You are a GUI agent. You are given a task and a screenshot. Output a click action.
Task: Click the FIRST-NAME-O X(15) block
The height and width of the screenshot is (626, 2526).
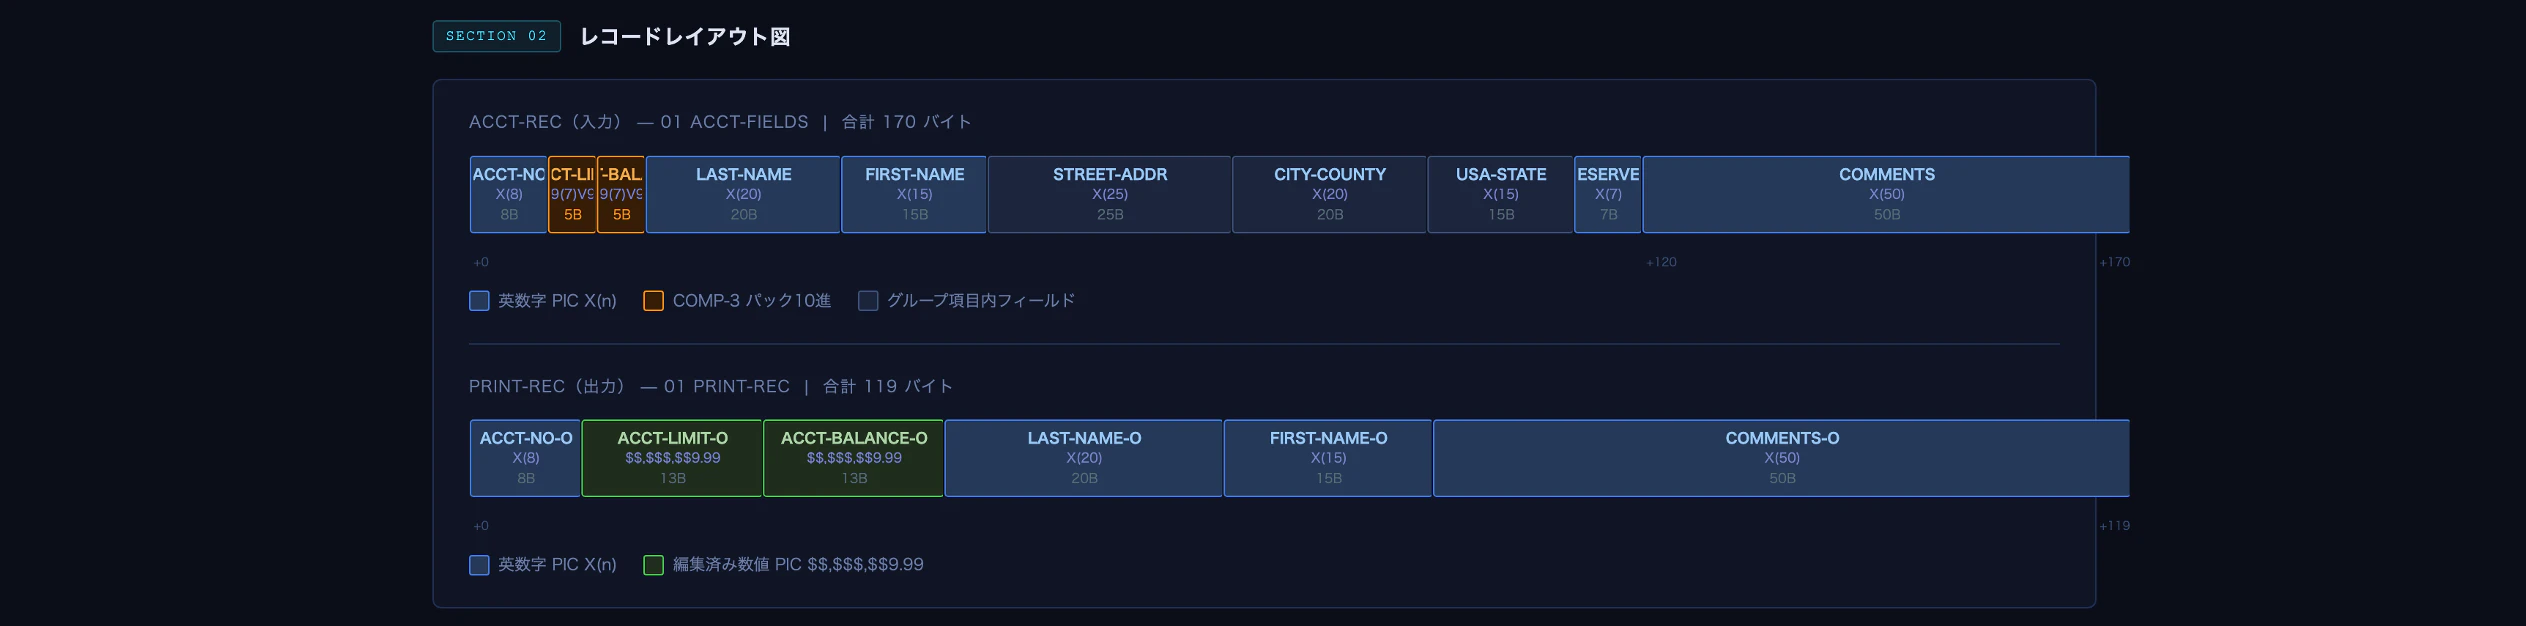click(1328, 458)
